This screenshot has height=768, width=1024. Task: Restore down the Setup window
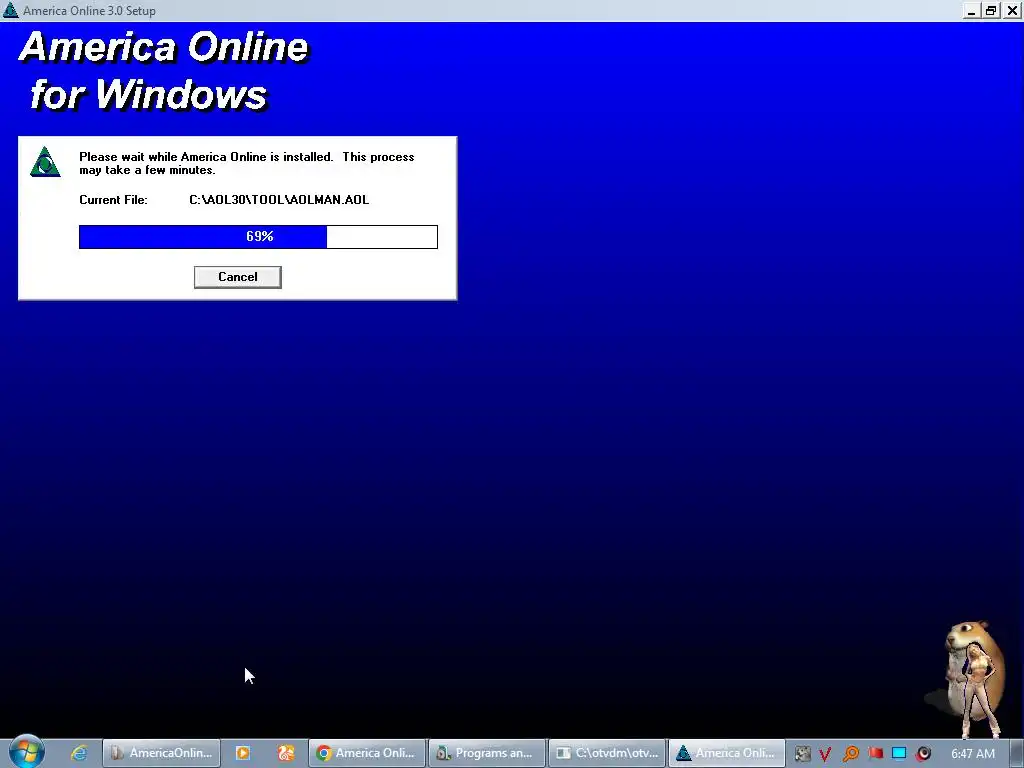991,10
